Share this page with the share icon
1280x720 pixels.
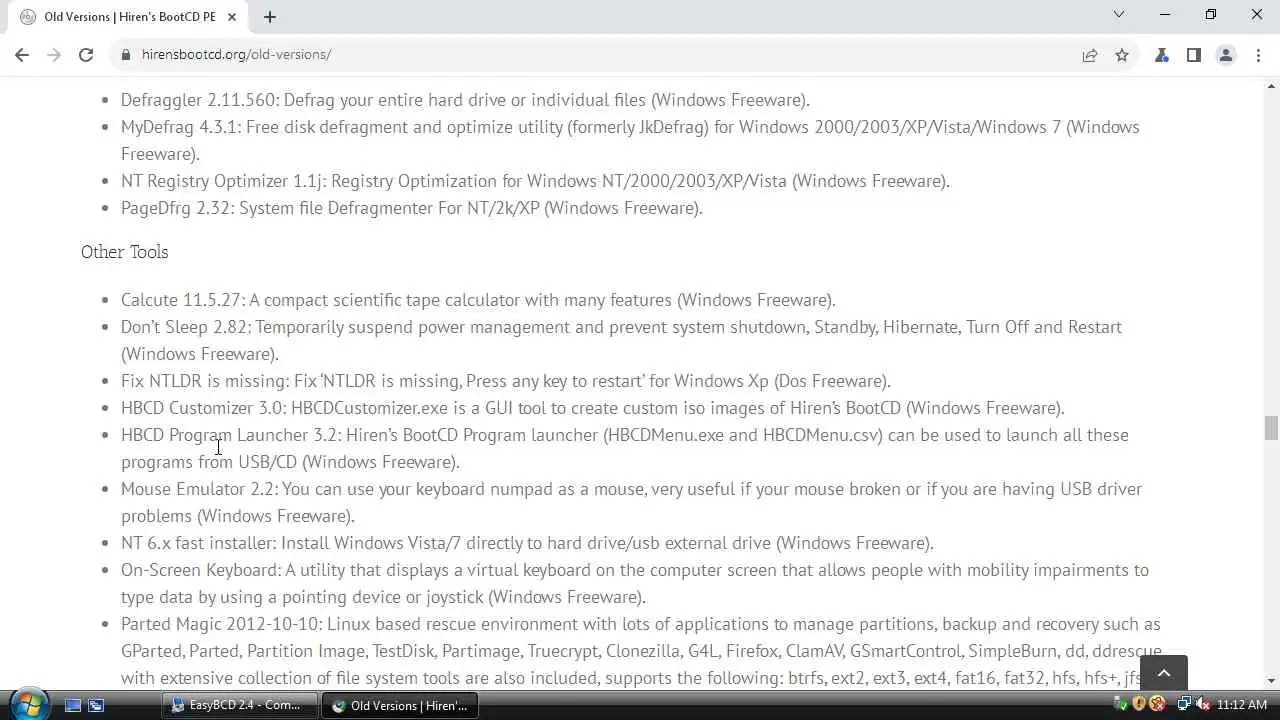(1090, 55)
